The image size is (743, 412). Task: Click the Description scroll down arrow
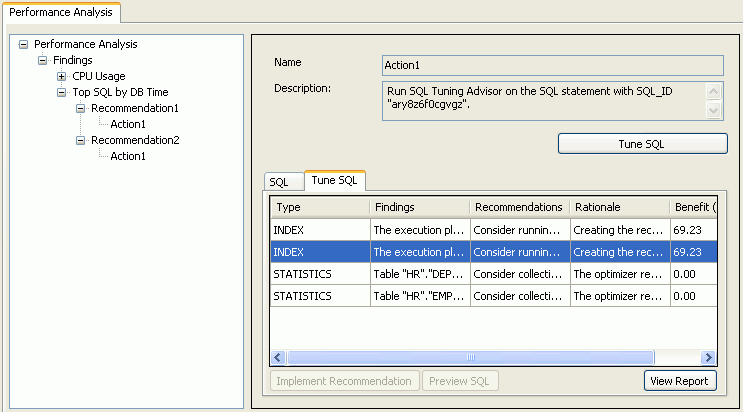(714, 110)
